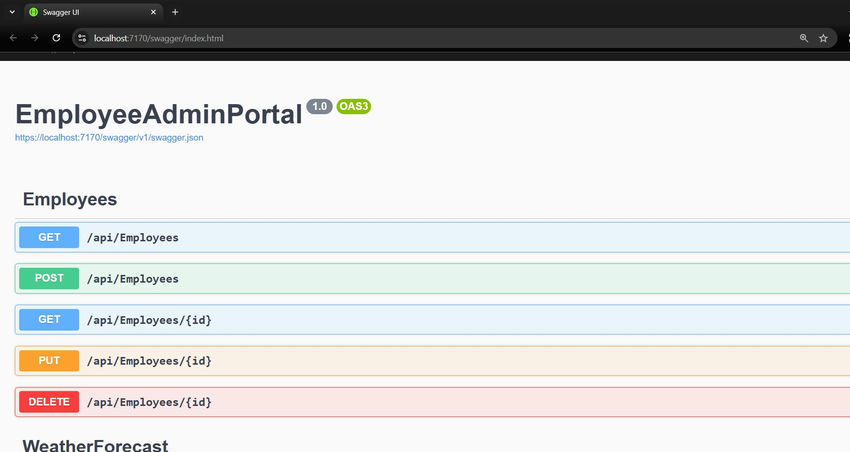Click the GET badge for /api/Employees/{id}

point(49,320)
